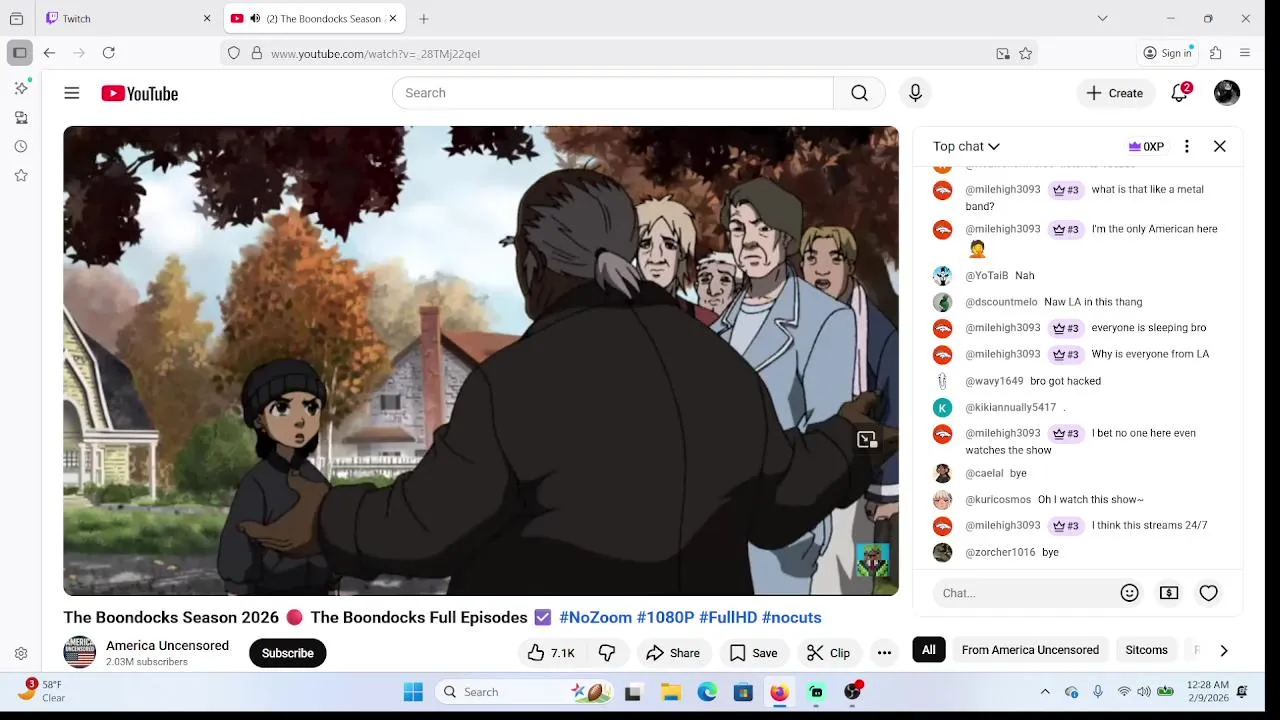Show hidden system tray icons chevron
Screen dimensions: 1280x720
point(1045,692)
